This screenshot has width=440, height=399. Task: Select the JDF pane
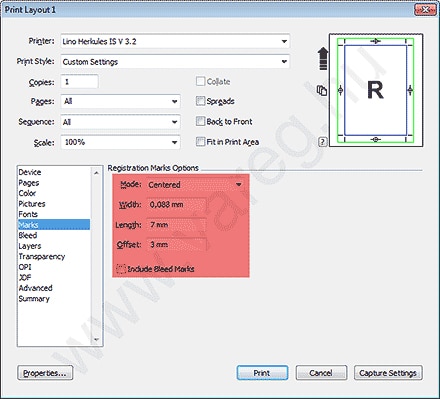54,277
